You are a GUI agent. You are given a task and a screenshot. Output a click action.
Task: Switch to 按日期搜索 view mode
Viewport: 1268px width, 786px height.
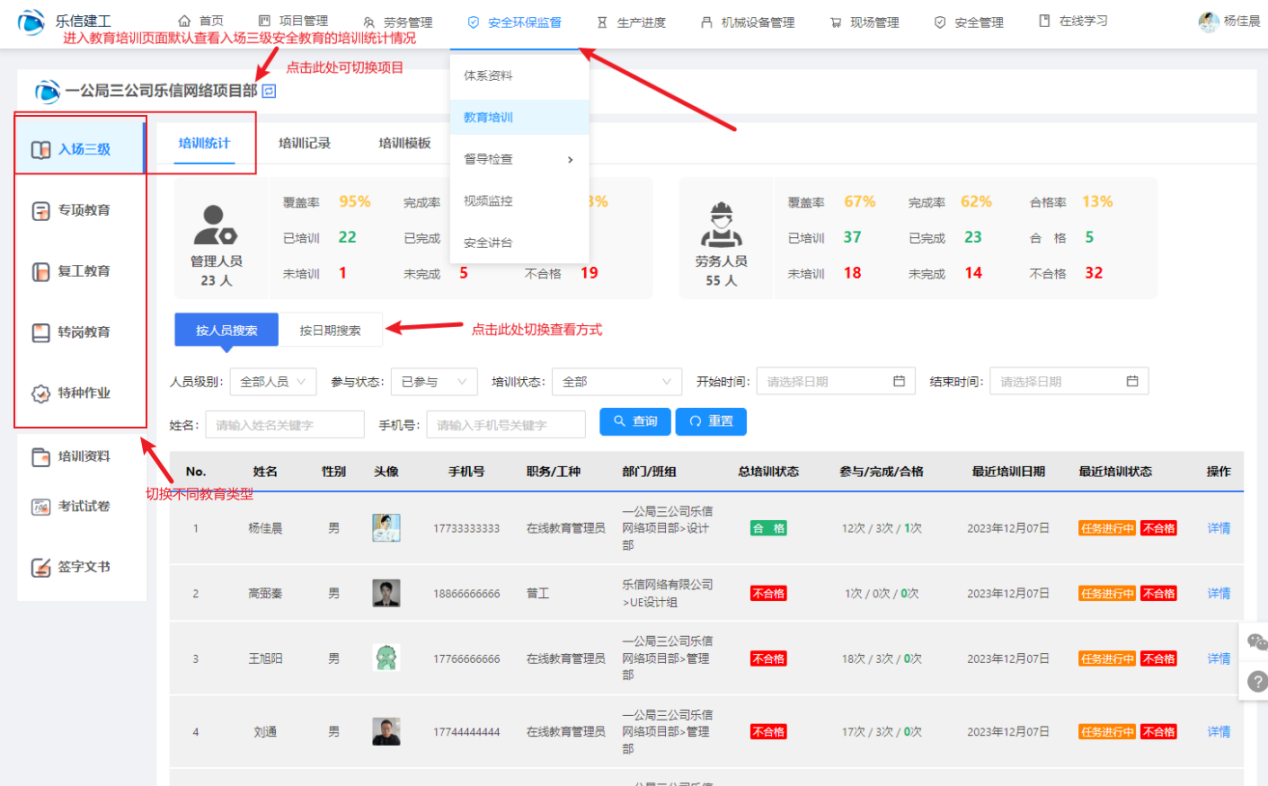330,330
